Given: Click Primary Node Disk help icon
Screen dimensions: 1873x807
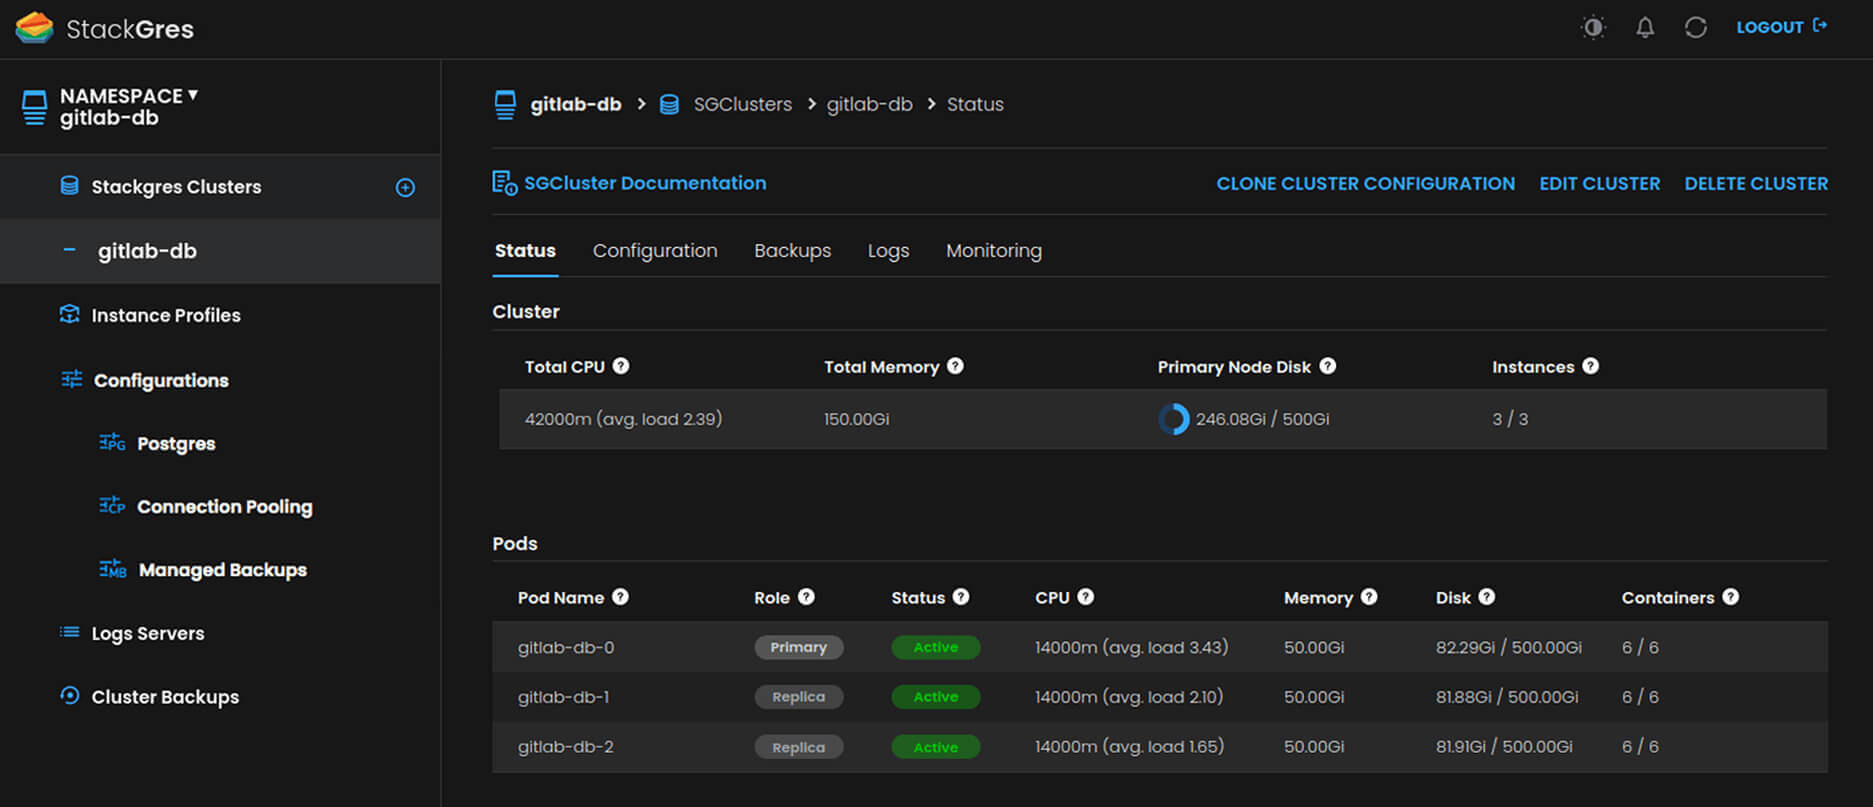Looking at the screenshot, I should tap(1327, 366).
